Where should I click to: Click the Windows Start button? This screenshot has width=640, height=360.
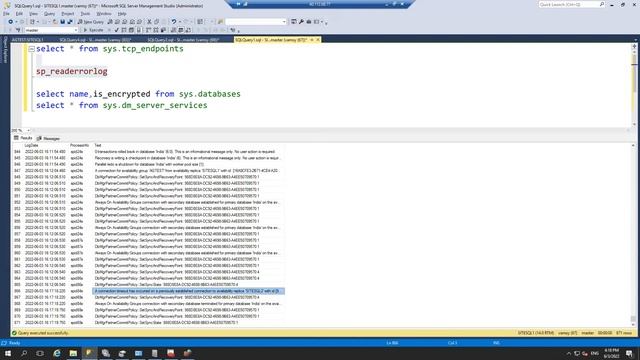click(x=8, y=353)
